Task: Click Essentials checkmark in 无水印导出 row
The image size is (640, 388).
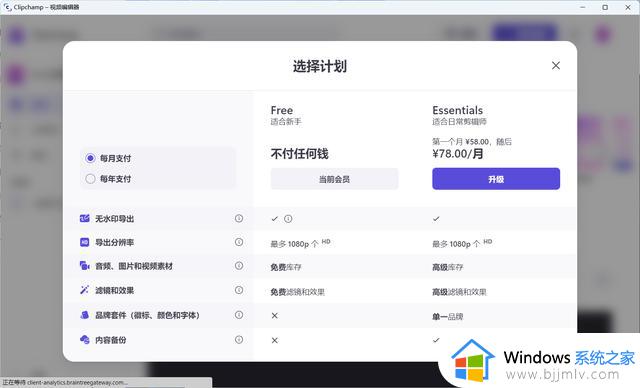Action: pos(436,219)
